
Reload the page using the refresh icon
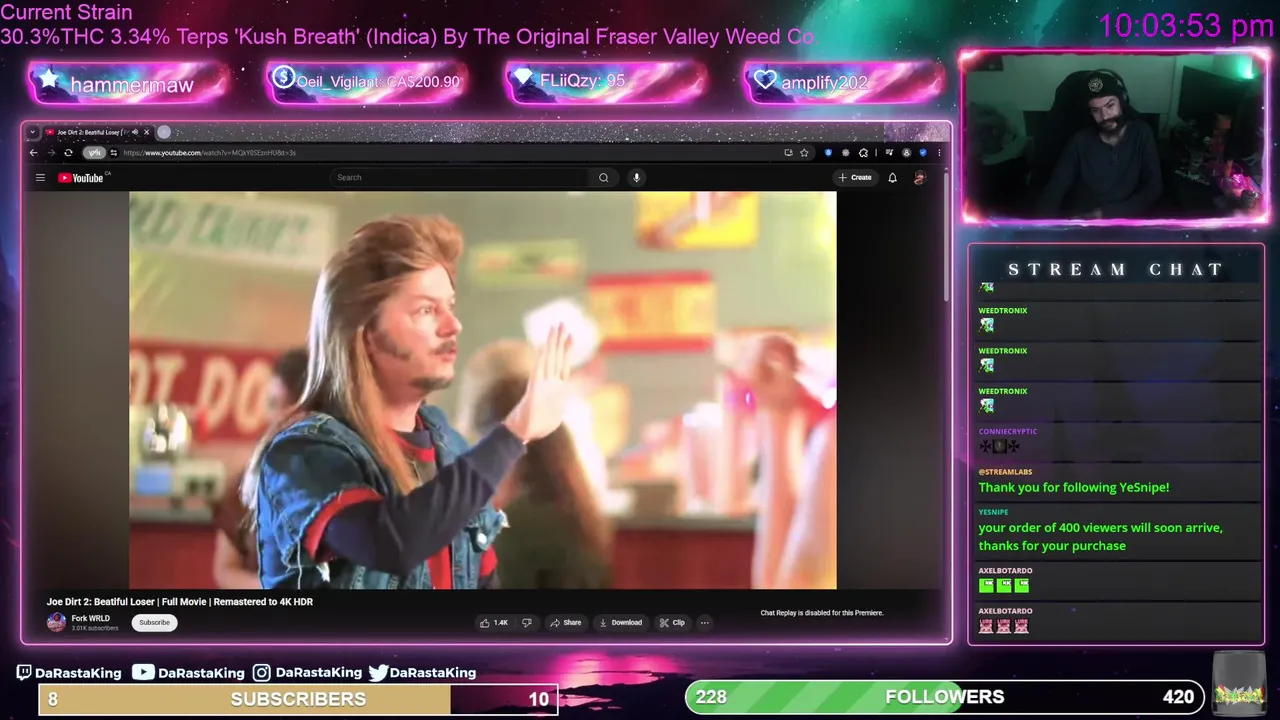(68, 153)
